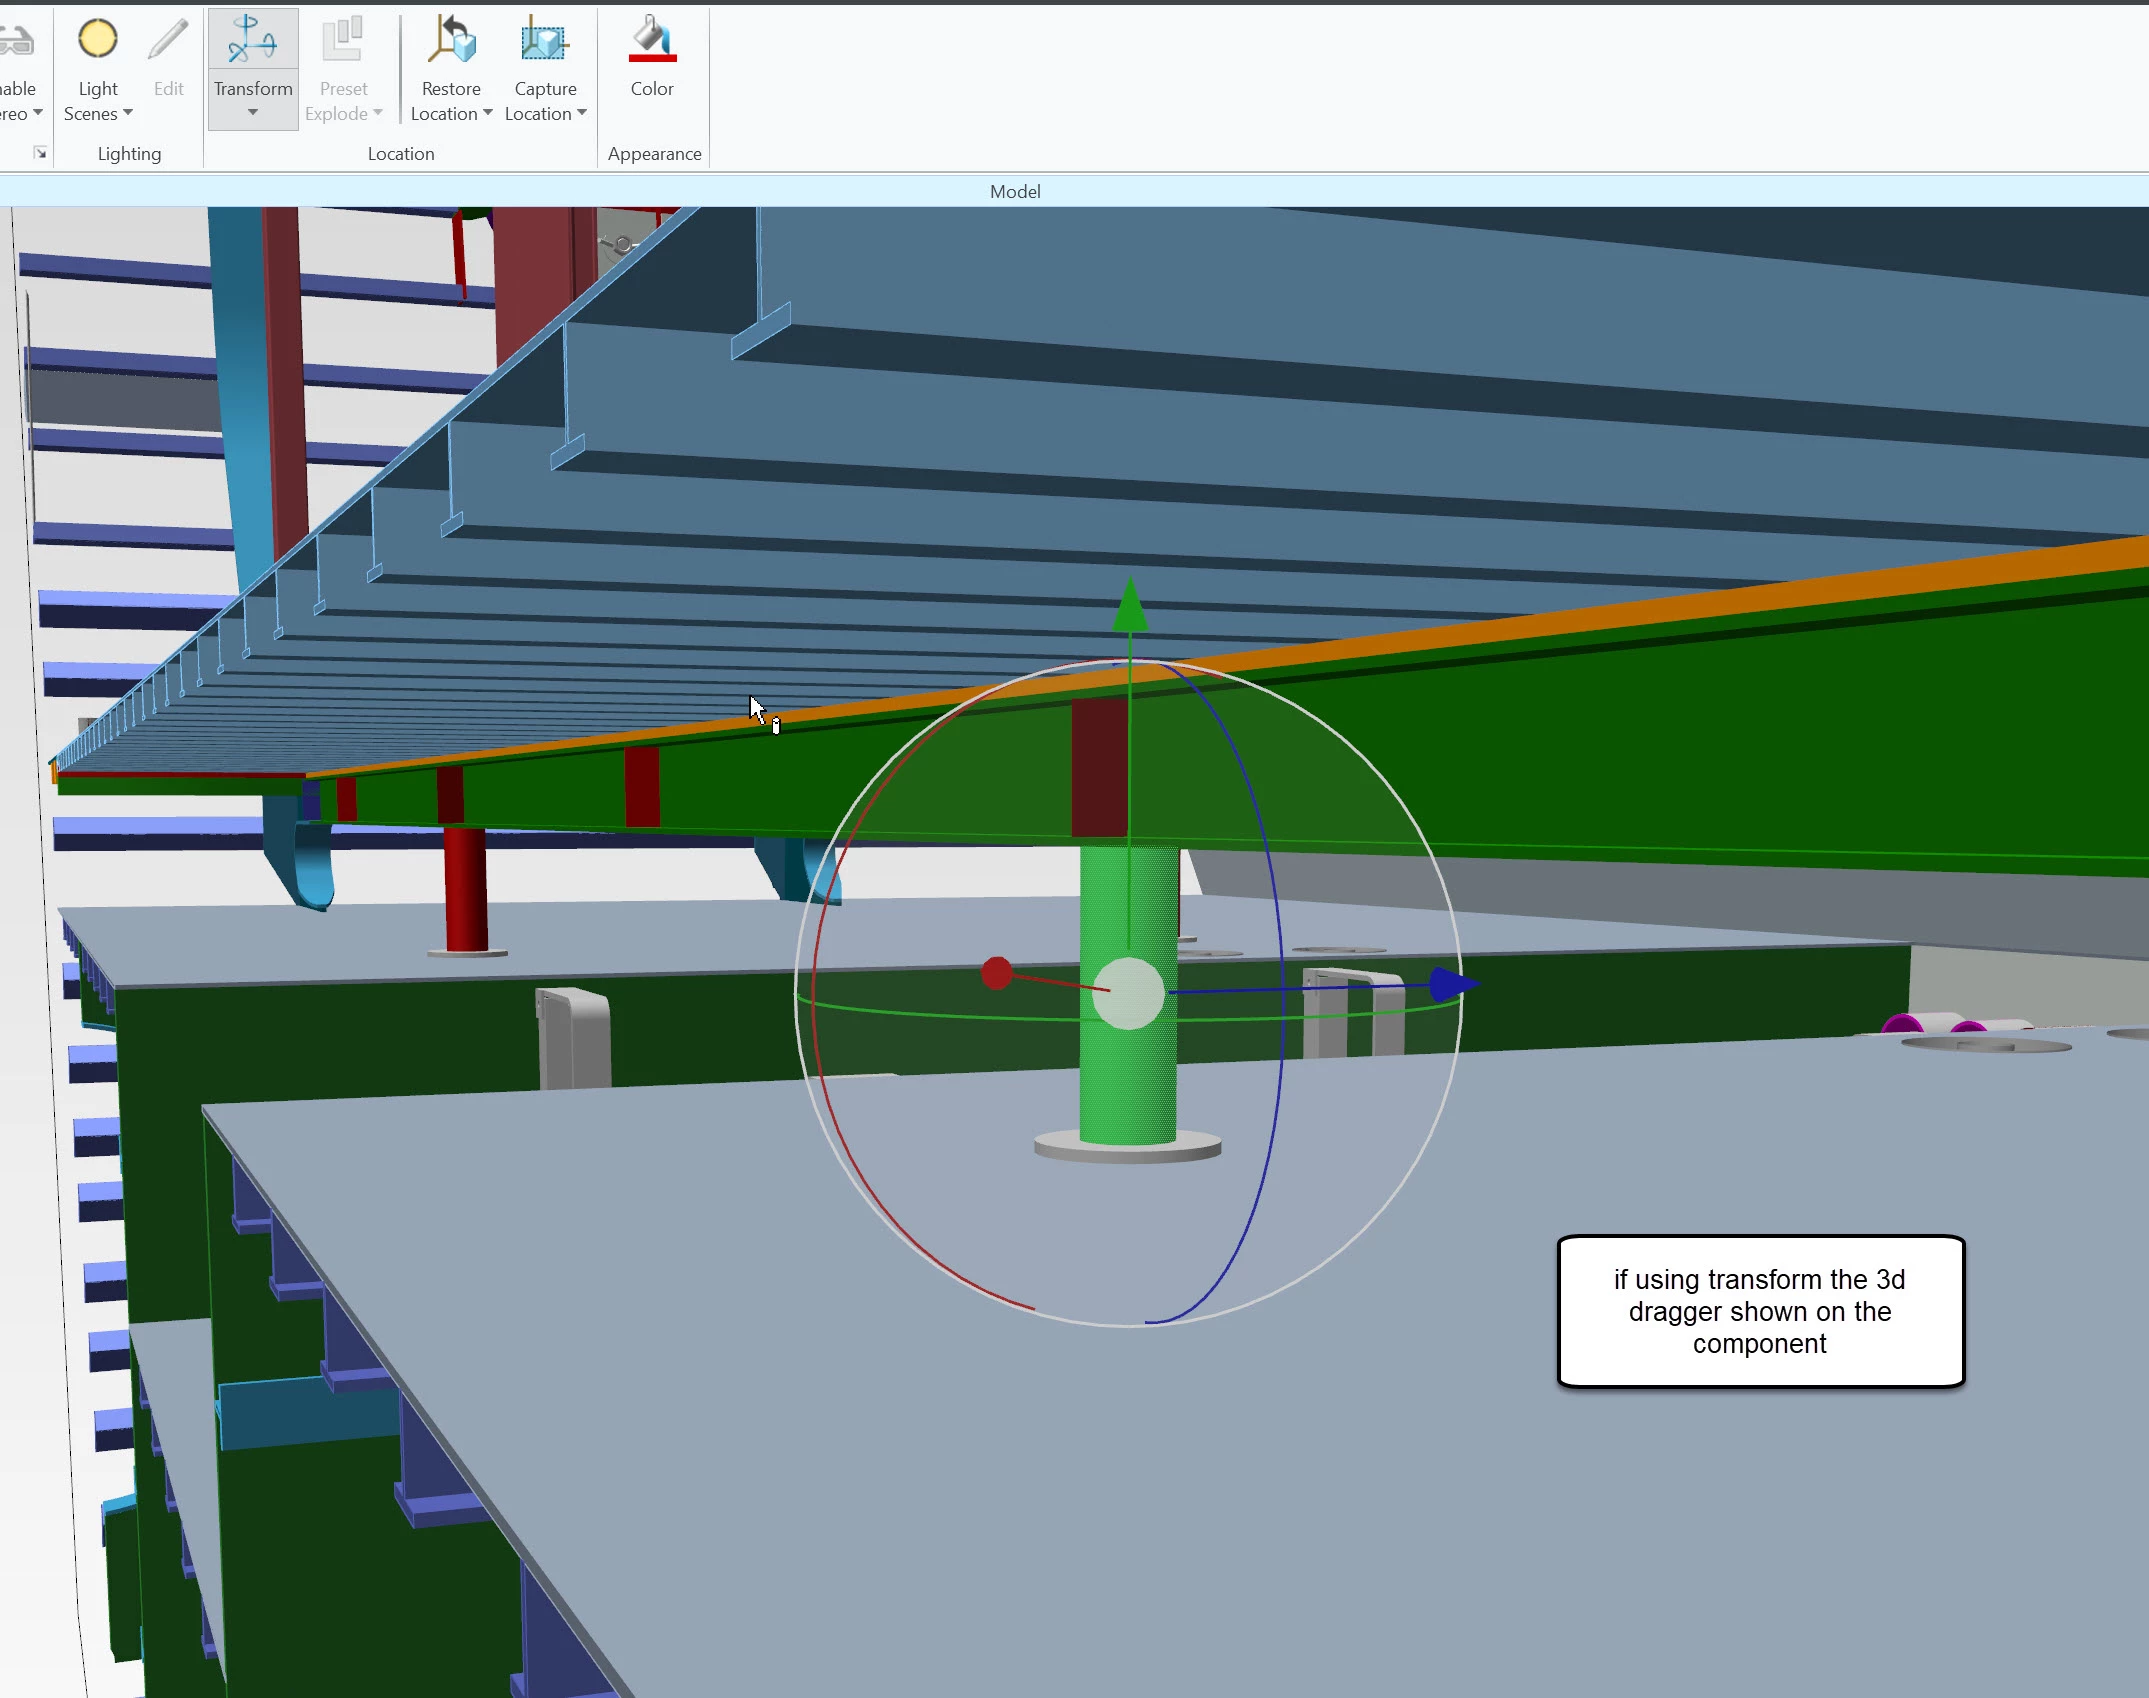
Task: Click the 3D dragger annotation text box
Action: tap(1760, 1311)
